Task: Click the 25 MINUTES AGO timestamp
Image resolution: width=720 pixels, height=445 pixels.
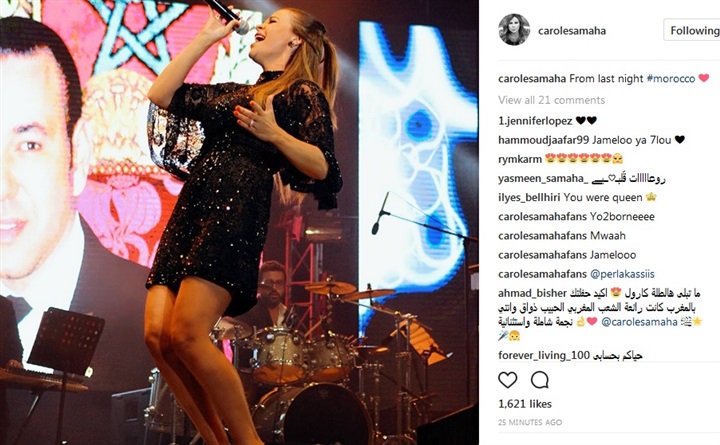Action: coord(530,422)
